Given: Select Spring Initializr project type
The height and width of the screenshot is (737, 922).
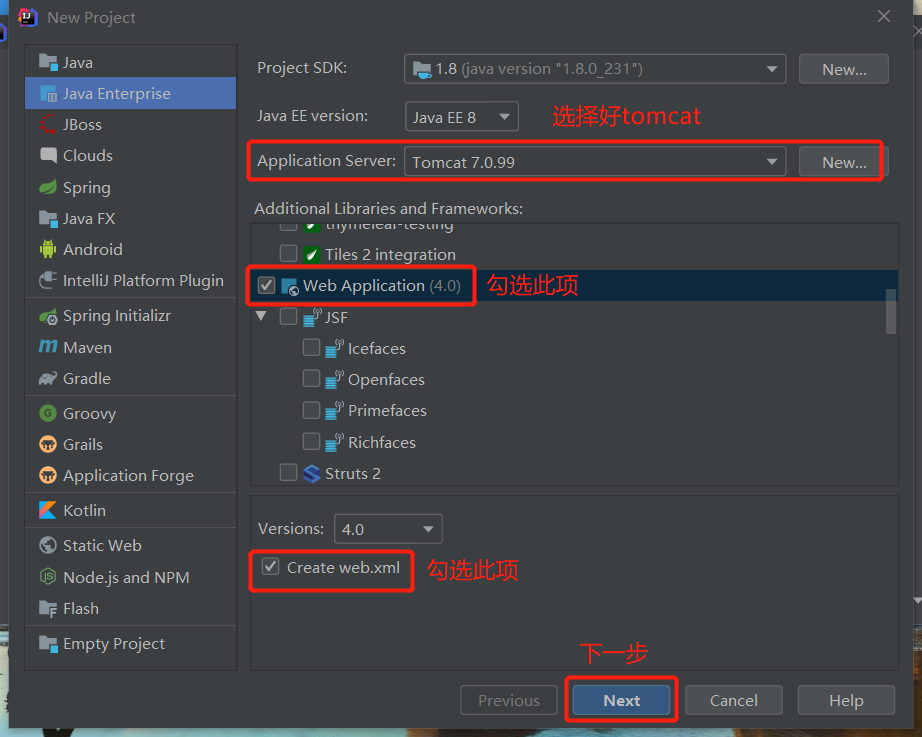Looking at the screenshot, I should click(x=131, y=316).
